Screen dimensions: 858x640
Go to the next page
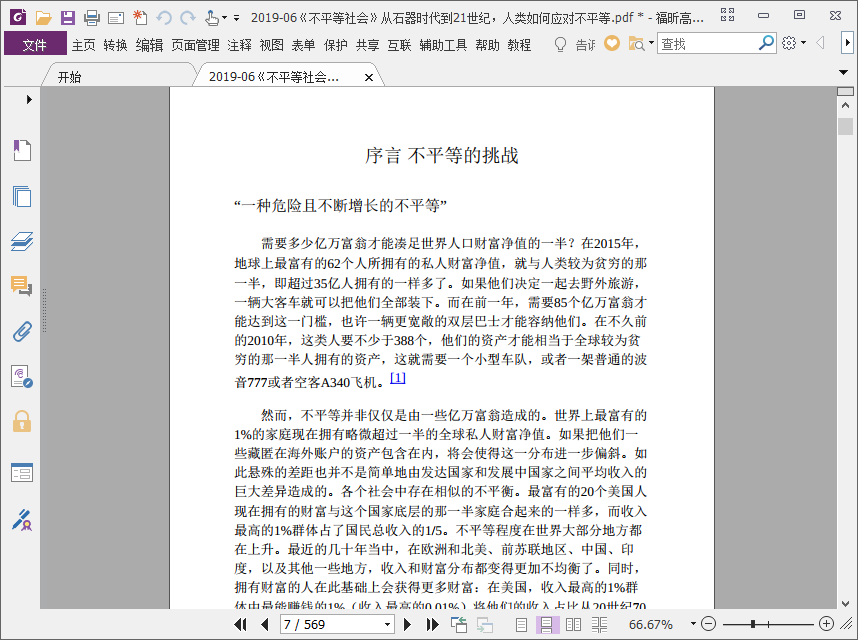pos(407,624)
